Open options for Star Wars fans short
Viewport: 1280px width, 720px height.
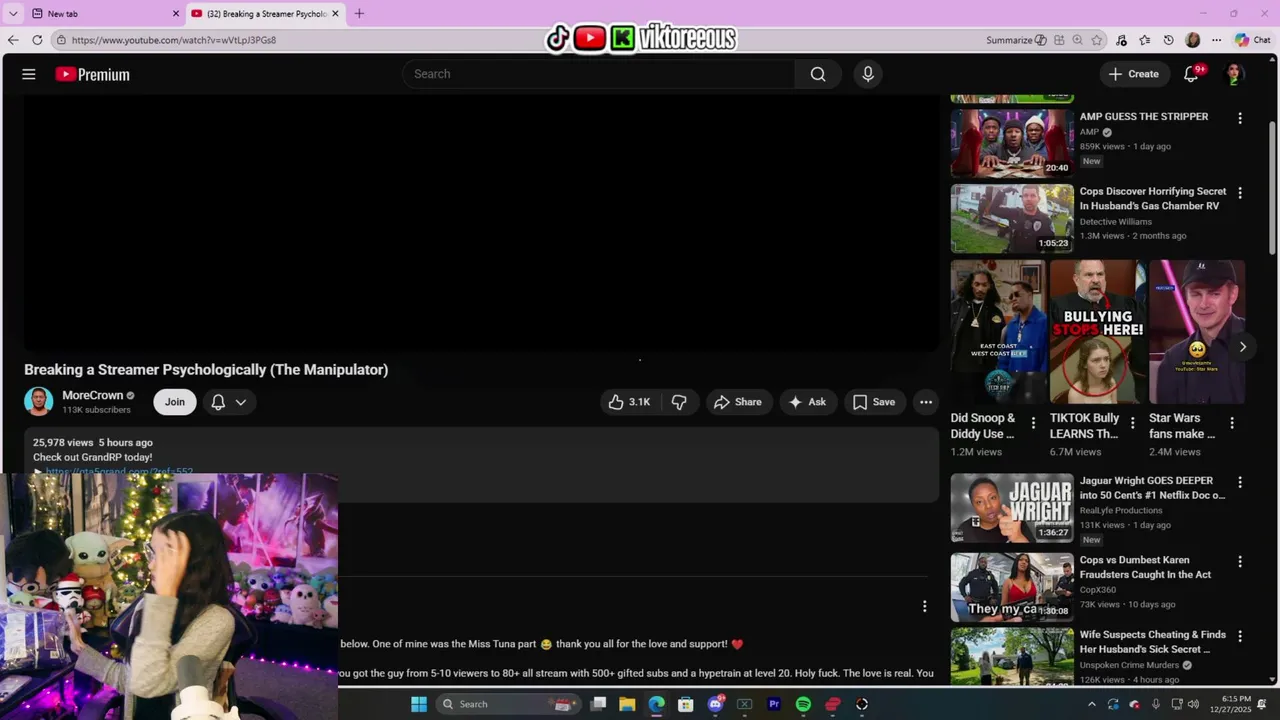pos(1232,423)
